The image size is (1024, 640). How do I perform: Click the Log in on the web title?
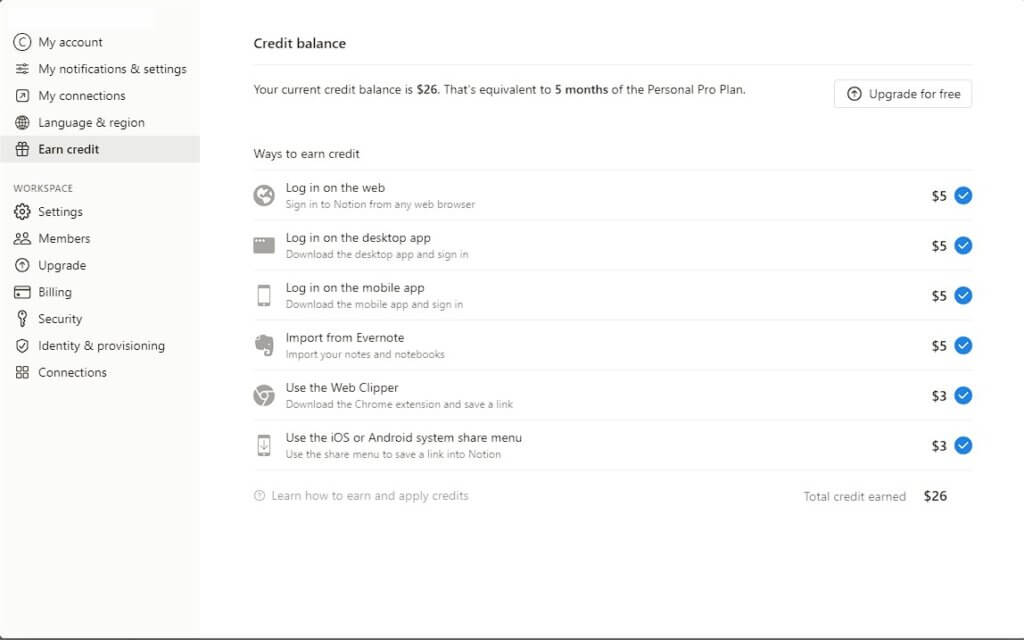(x=335, y=187)
